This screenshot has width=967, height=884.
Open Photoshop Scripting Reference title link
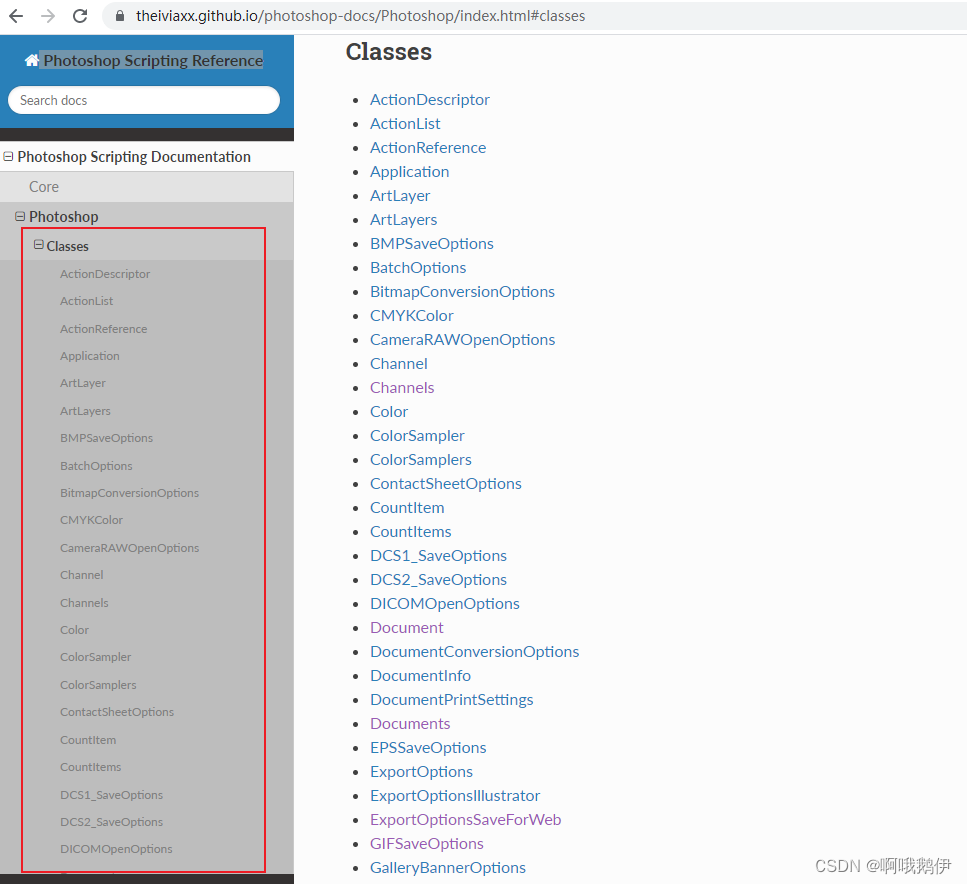[153, 60]
